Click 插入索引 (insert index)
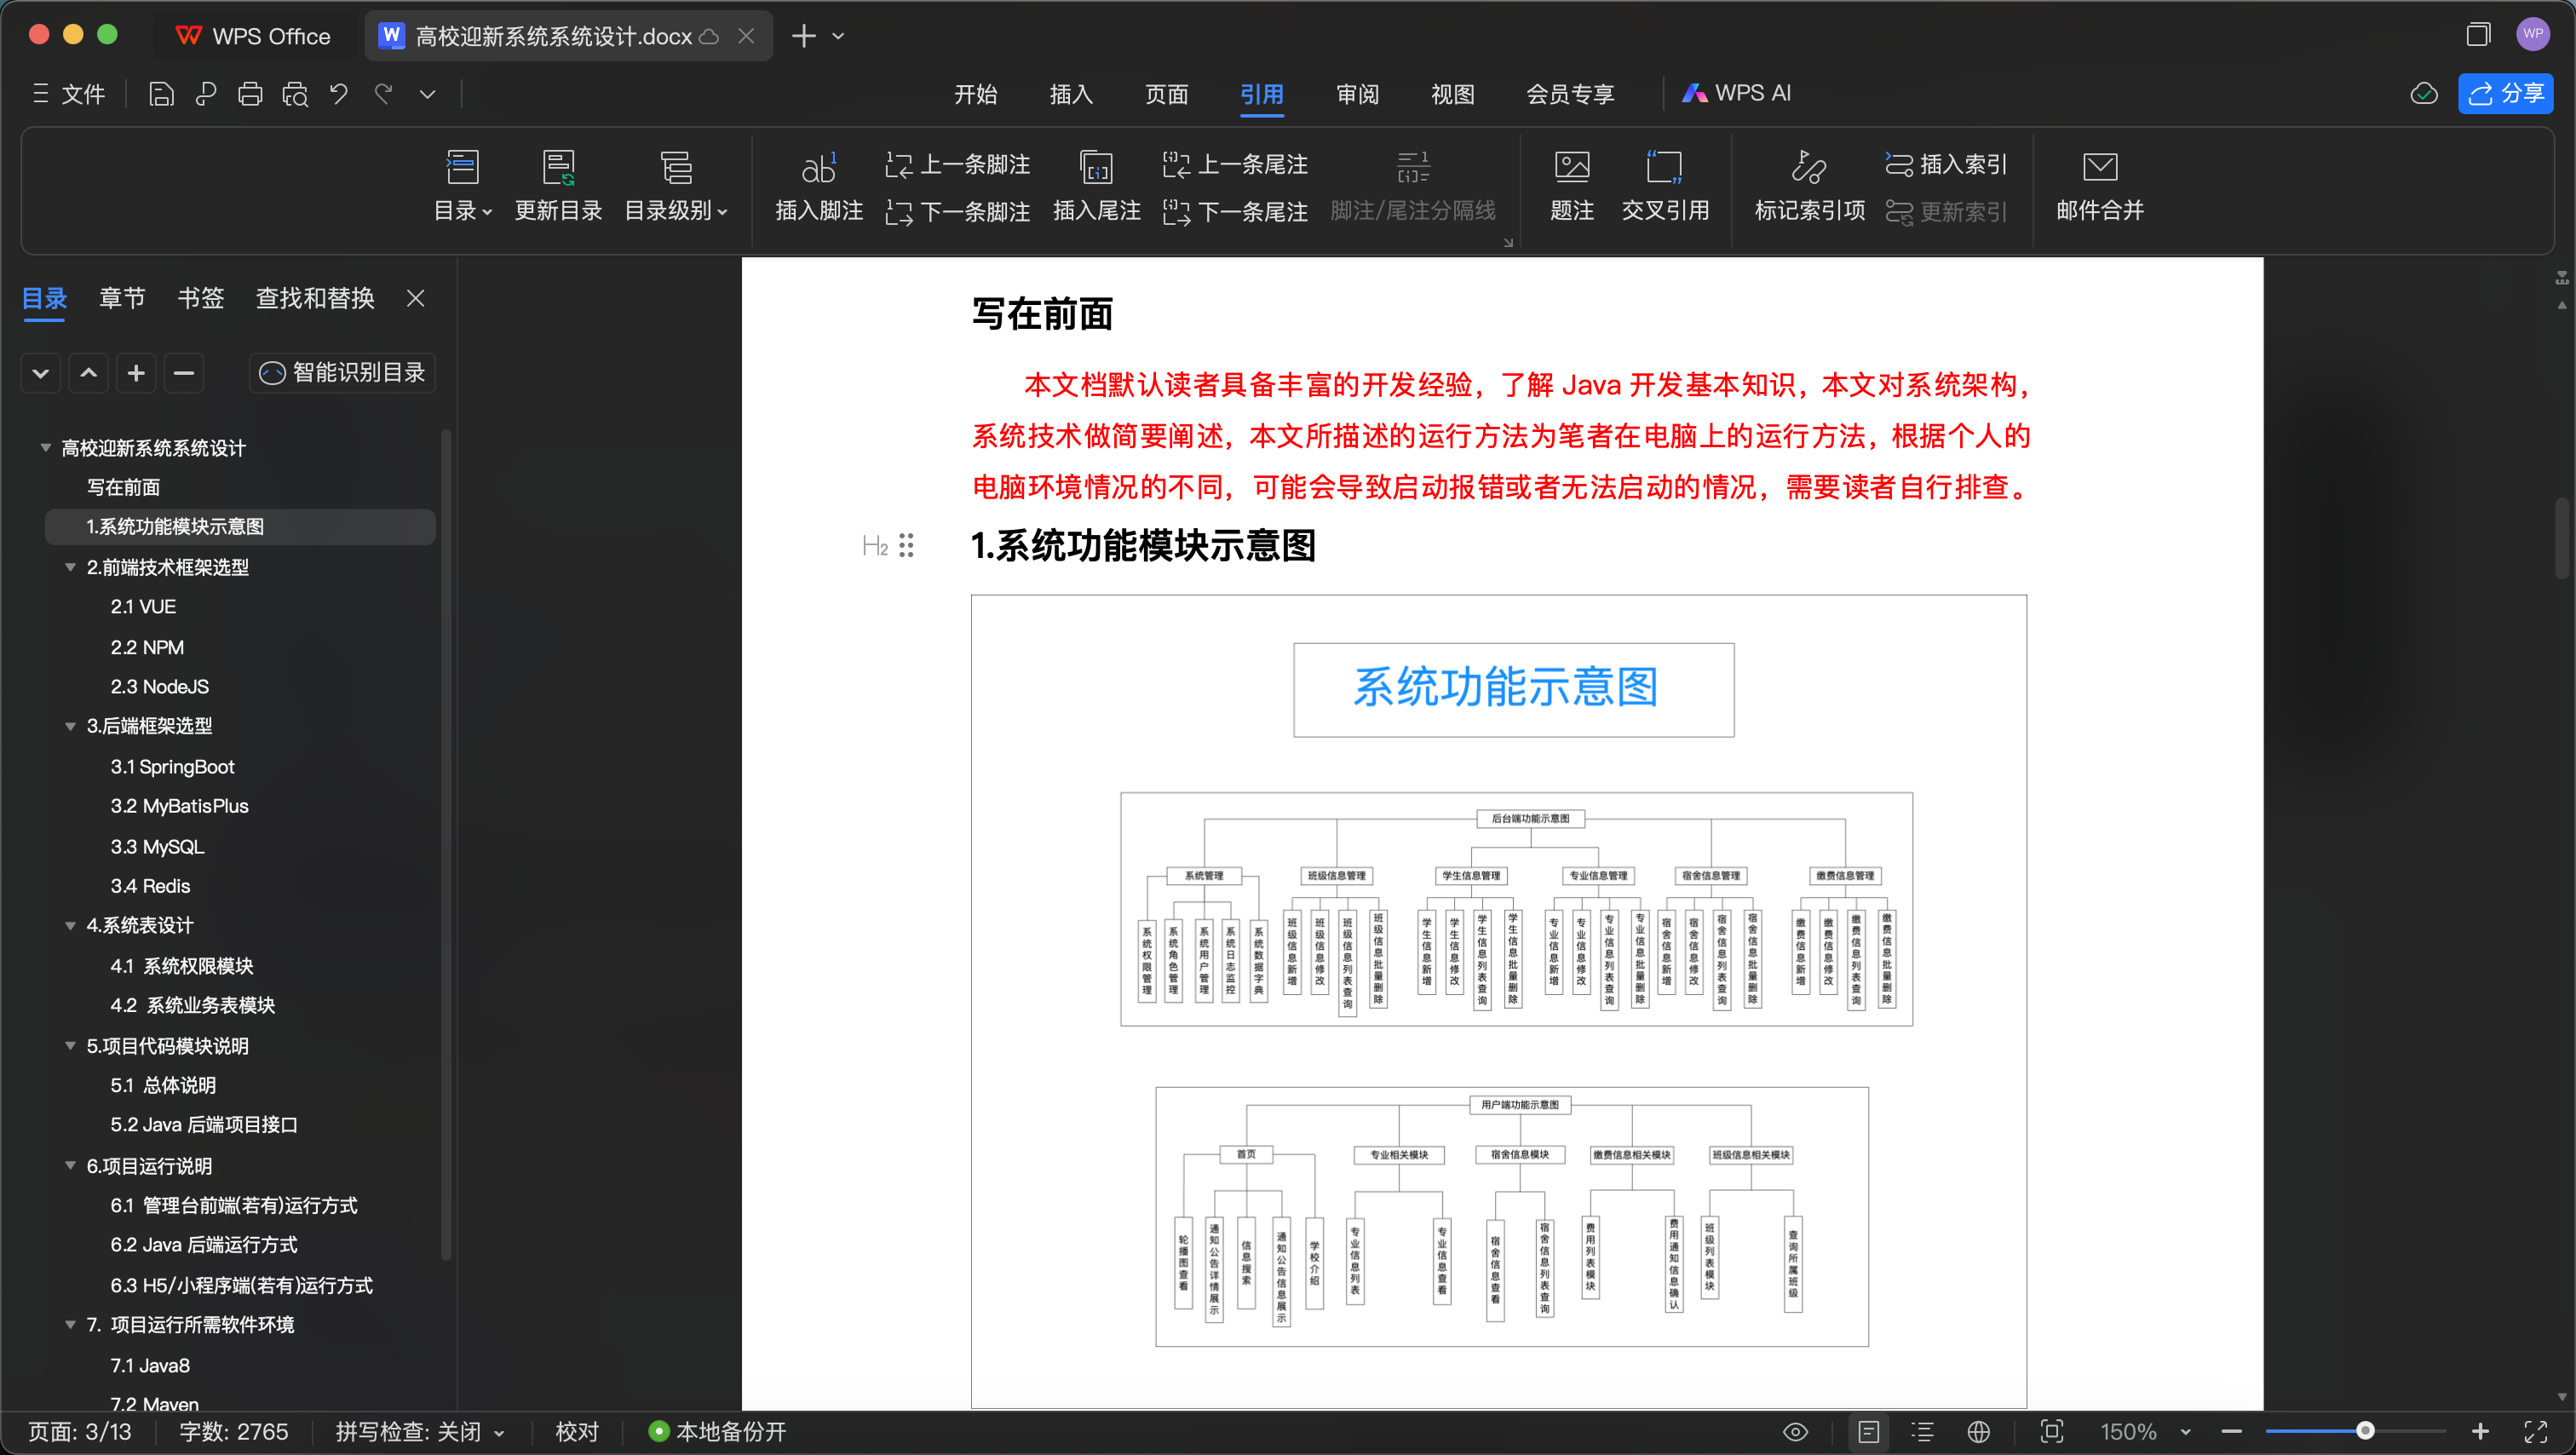2576x1455 pixels. (x=1947, y=164)
